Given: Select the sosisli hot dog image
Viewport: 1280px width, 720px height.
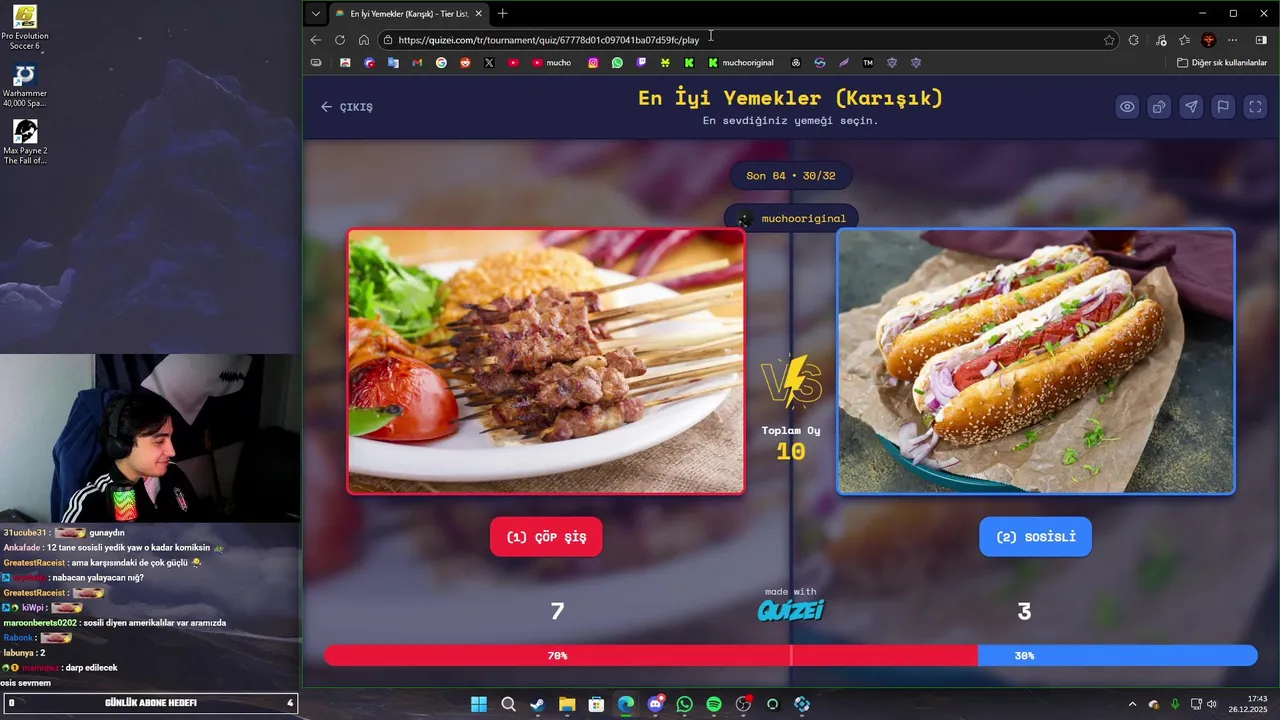Looking at the screenshot, I should (x=1036, y=361).
